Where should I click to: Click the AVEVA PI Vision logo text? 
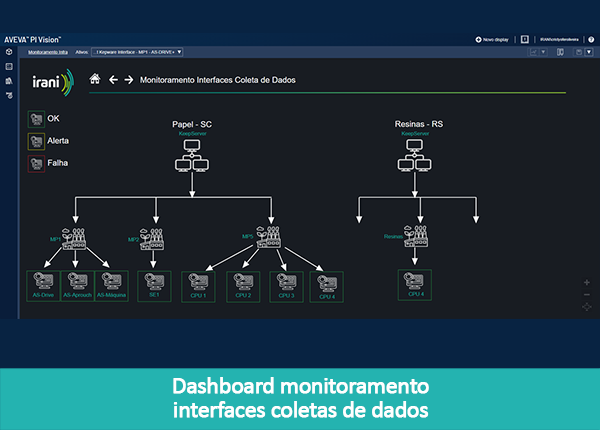click(x=33, y=40)
